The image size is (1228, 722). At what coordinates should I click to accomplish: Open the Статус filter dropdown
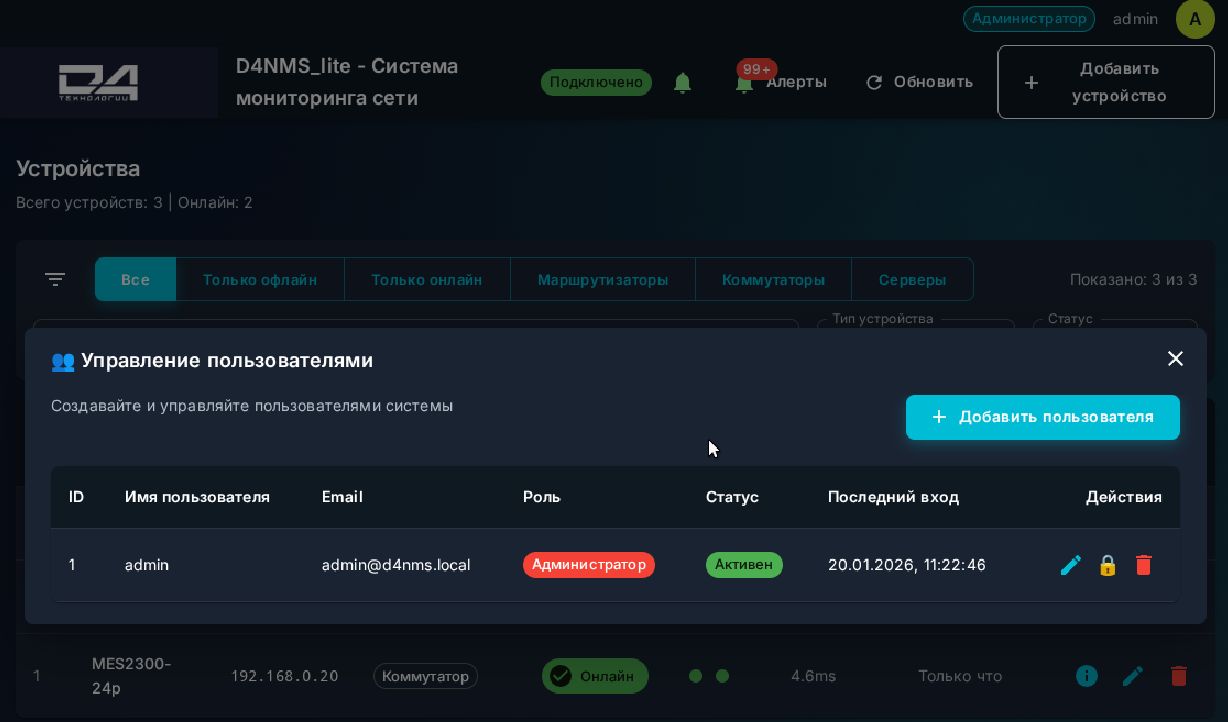[1114, 324]
